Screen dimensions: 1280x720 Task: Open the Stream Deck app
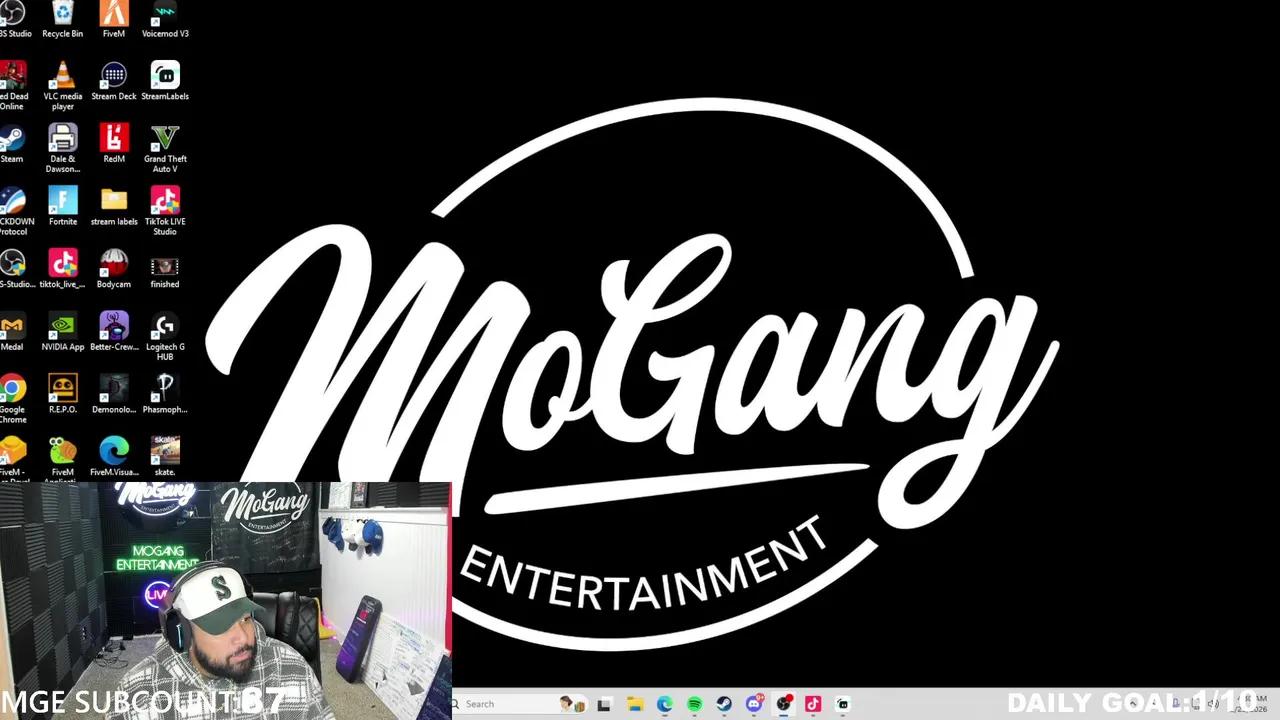[113, 76]
